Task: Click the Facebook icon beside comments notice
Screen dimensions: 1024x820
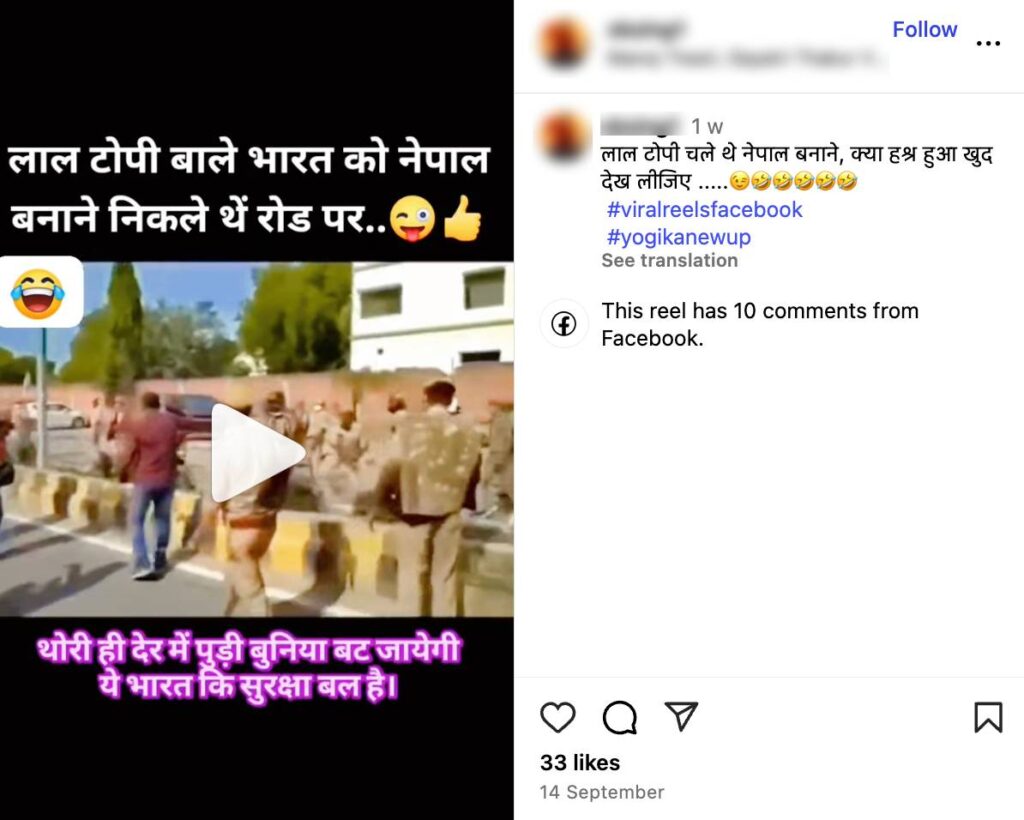Action: (564, 324)
